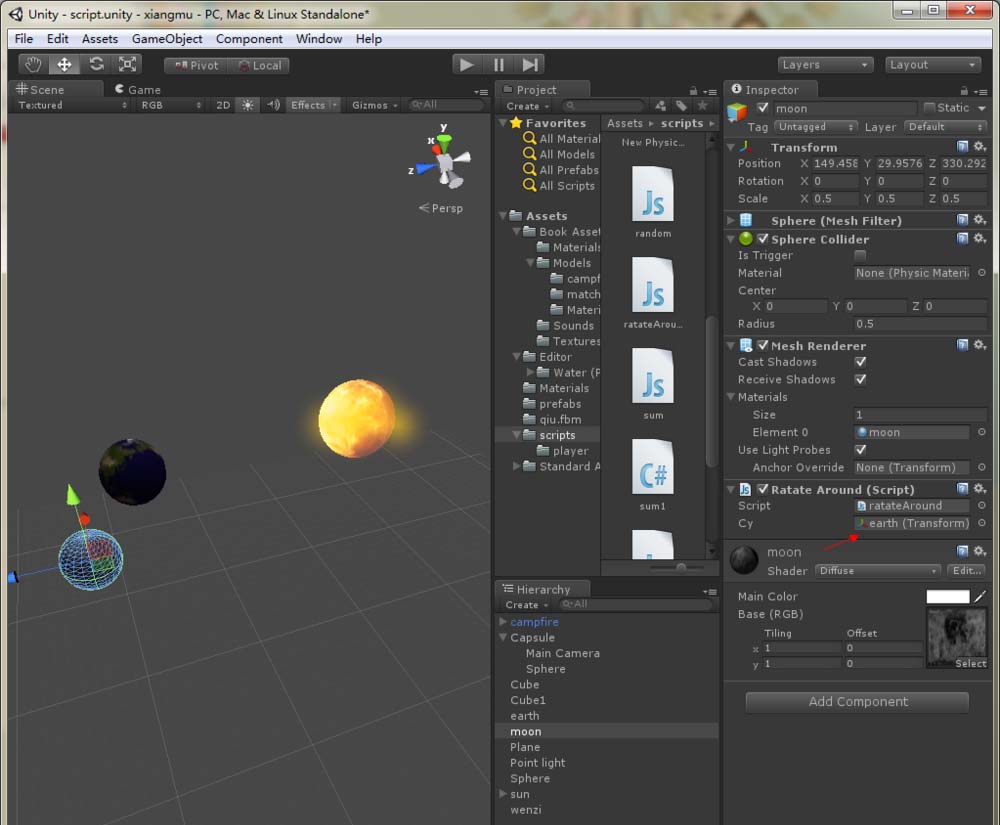Open Ratate Around script gear settings
Image resolution: width=1000 pixels, height=825 pixels.
point(980,489)
